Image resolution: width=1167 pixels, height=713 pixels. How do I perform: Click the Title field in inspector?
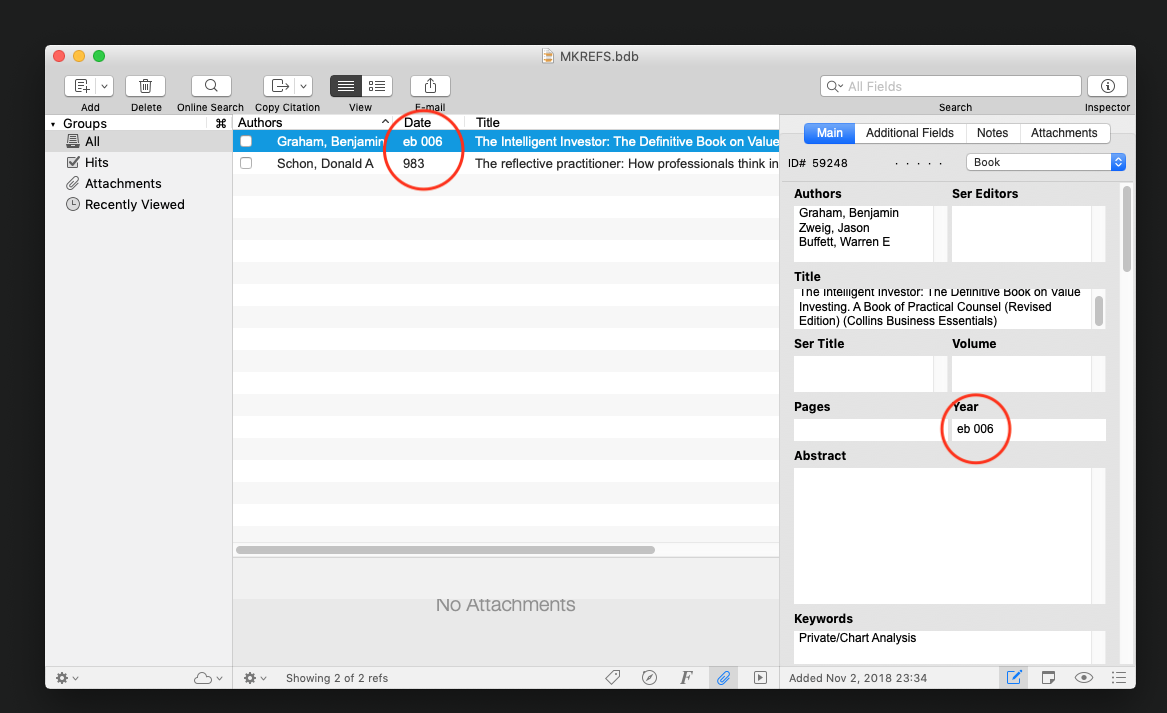coord(943,308)
